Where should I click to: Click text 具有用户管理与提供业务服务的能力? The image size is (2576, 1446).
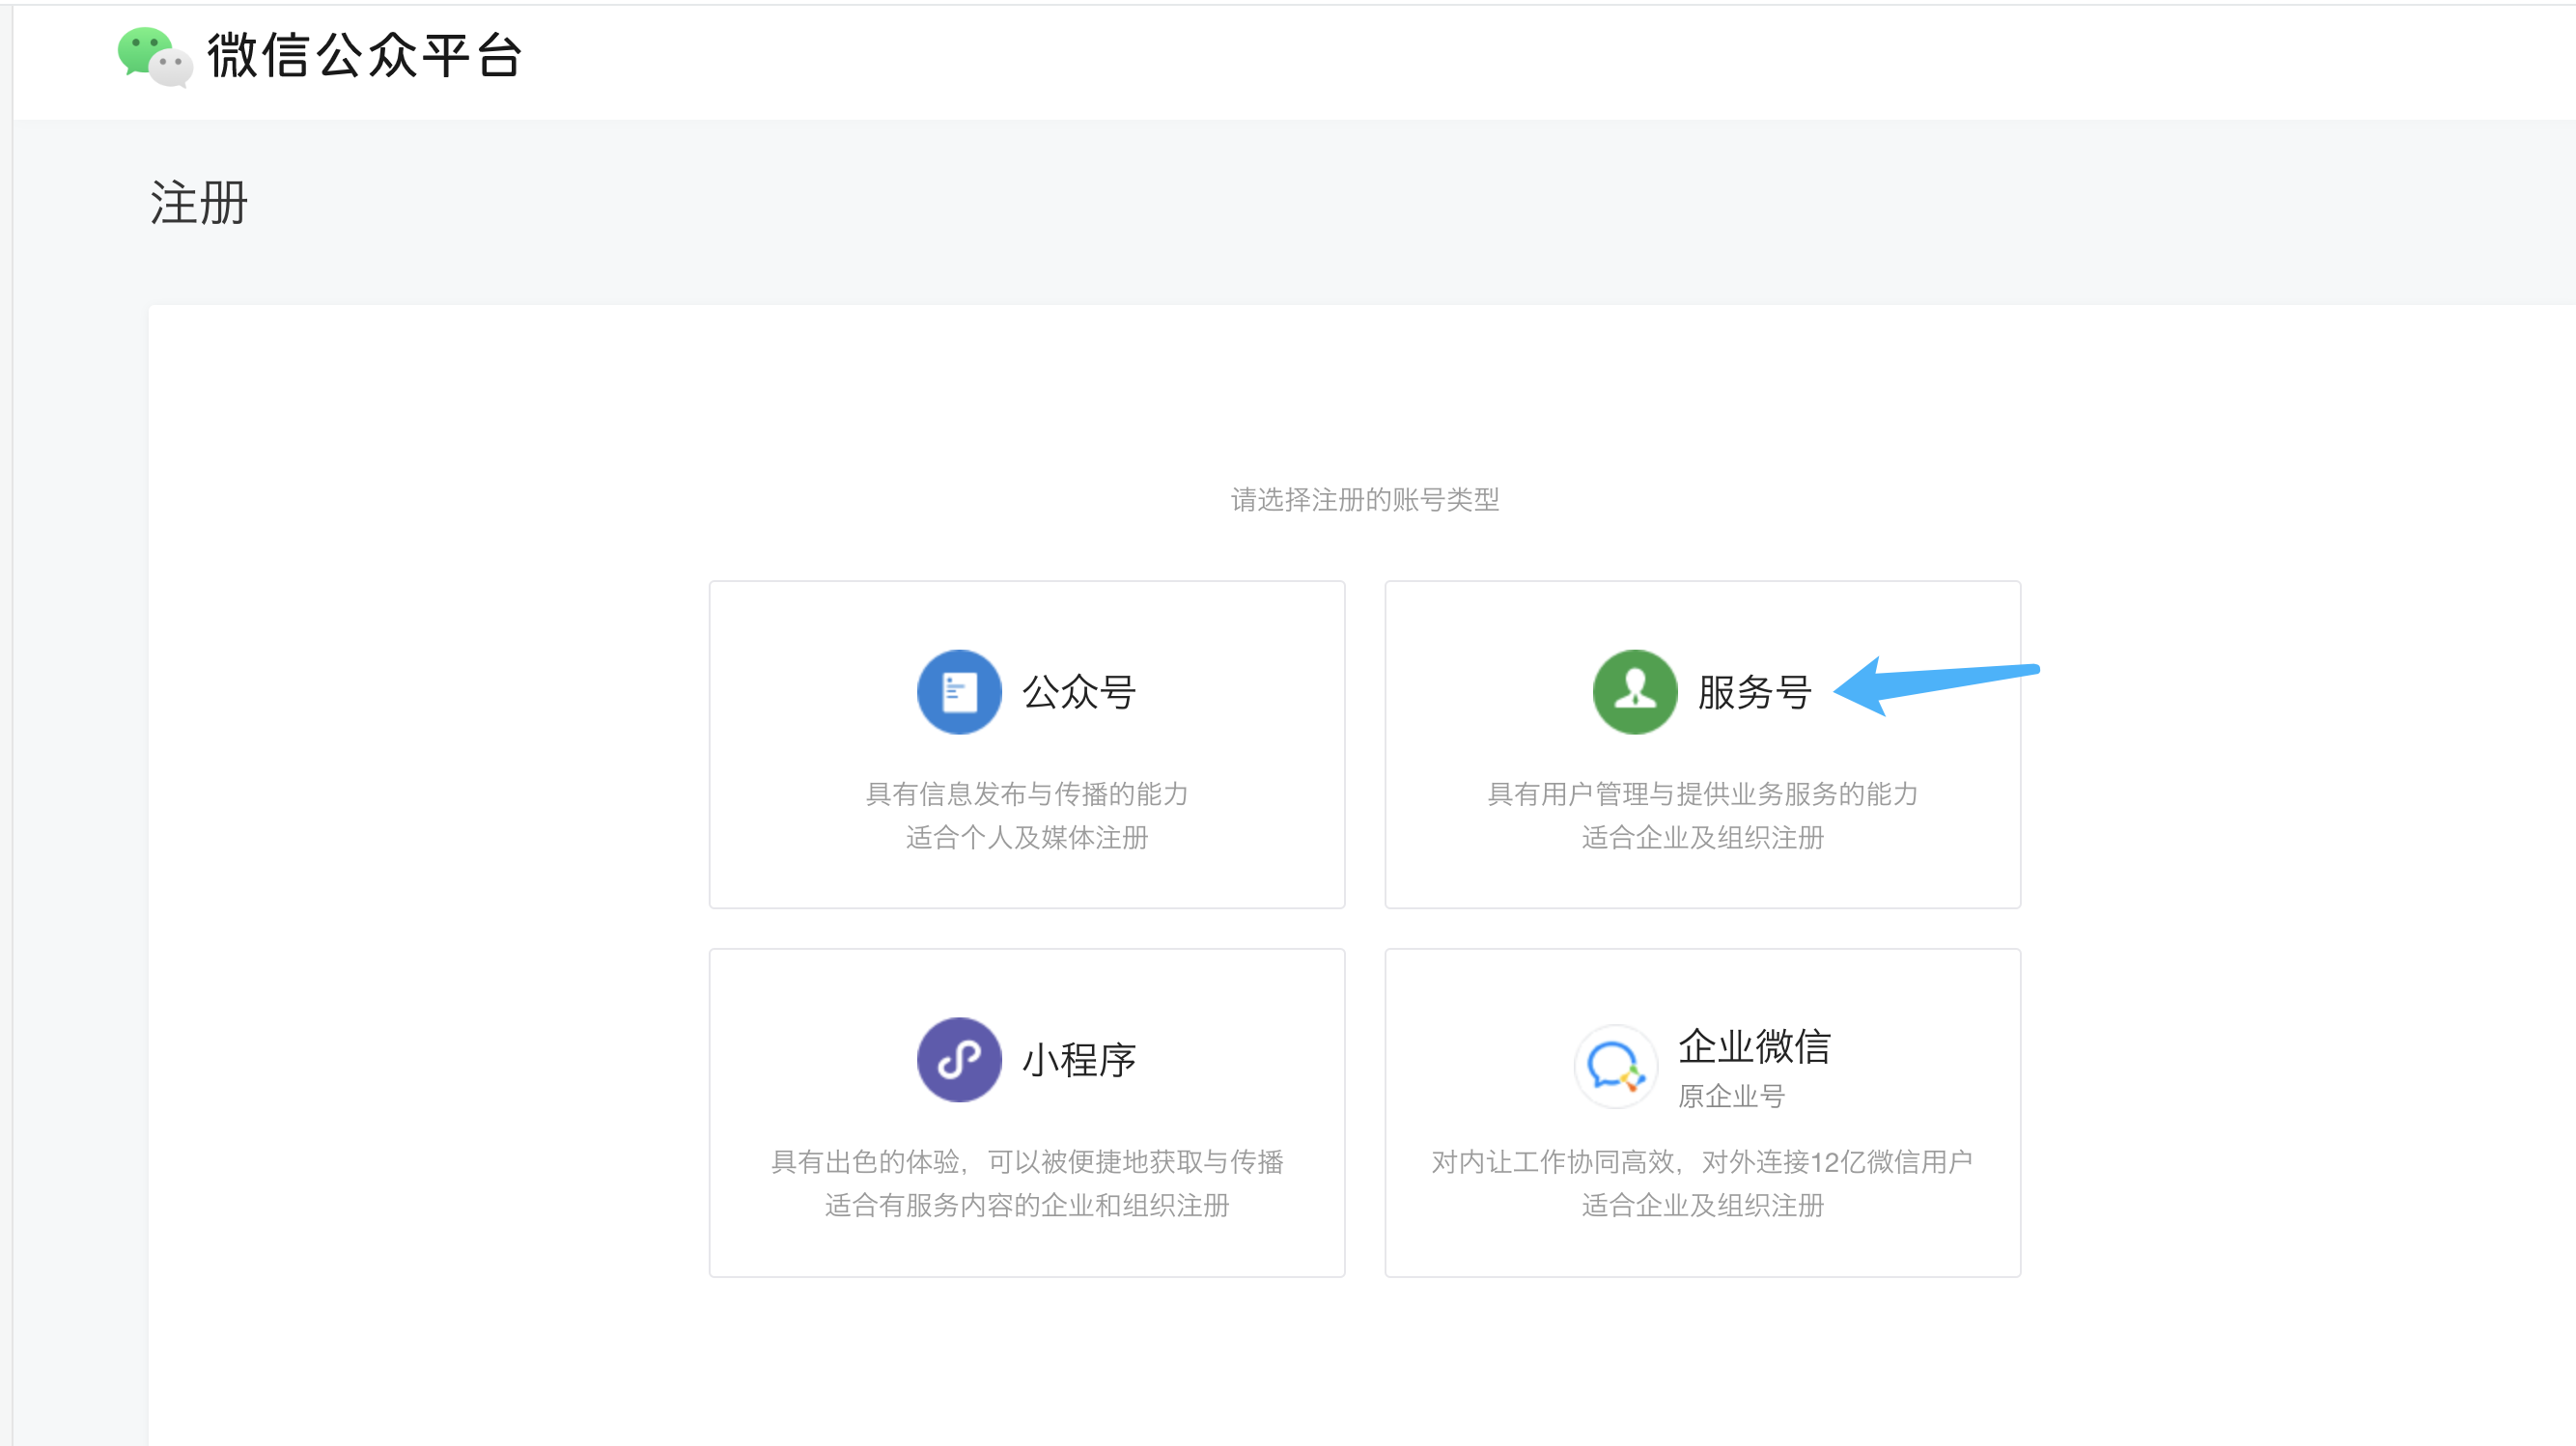(x=1703, y=794)
